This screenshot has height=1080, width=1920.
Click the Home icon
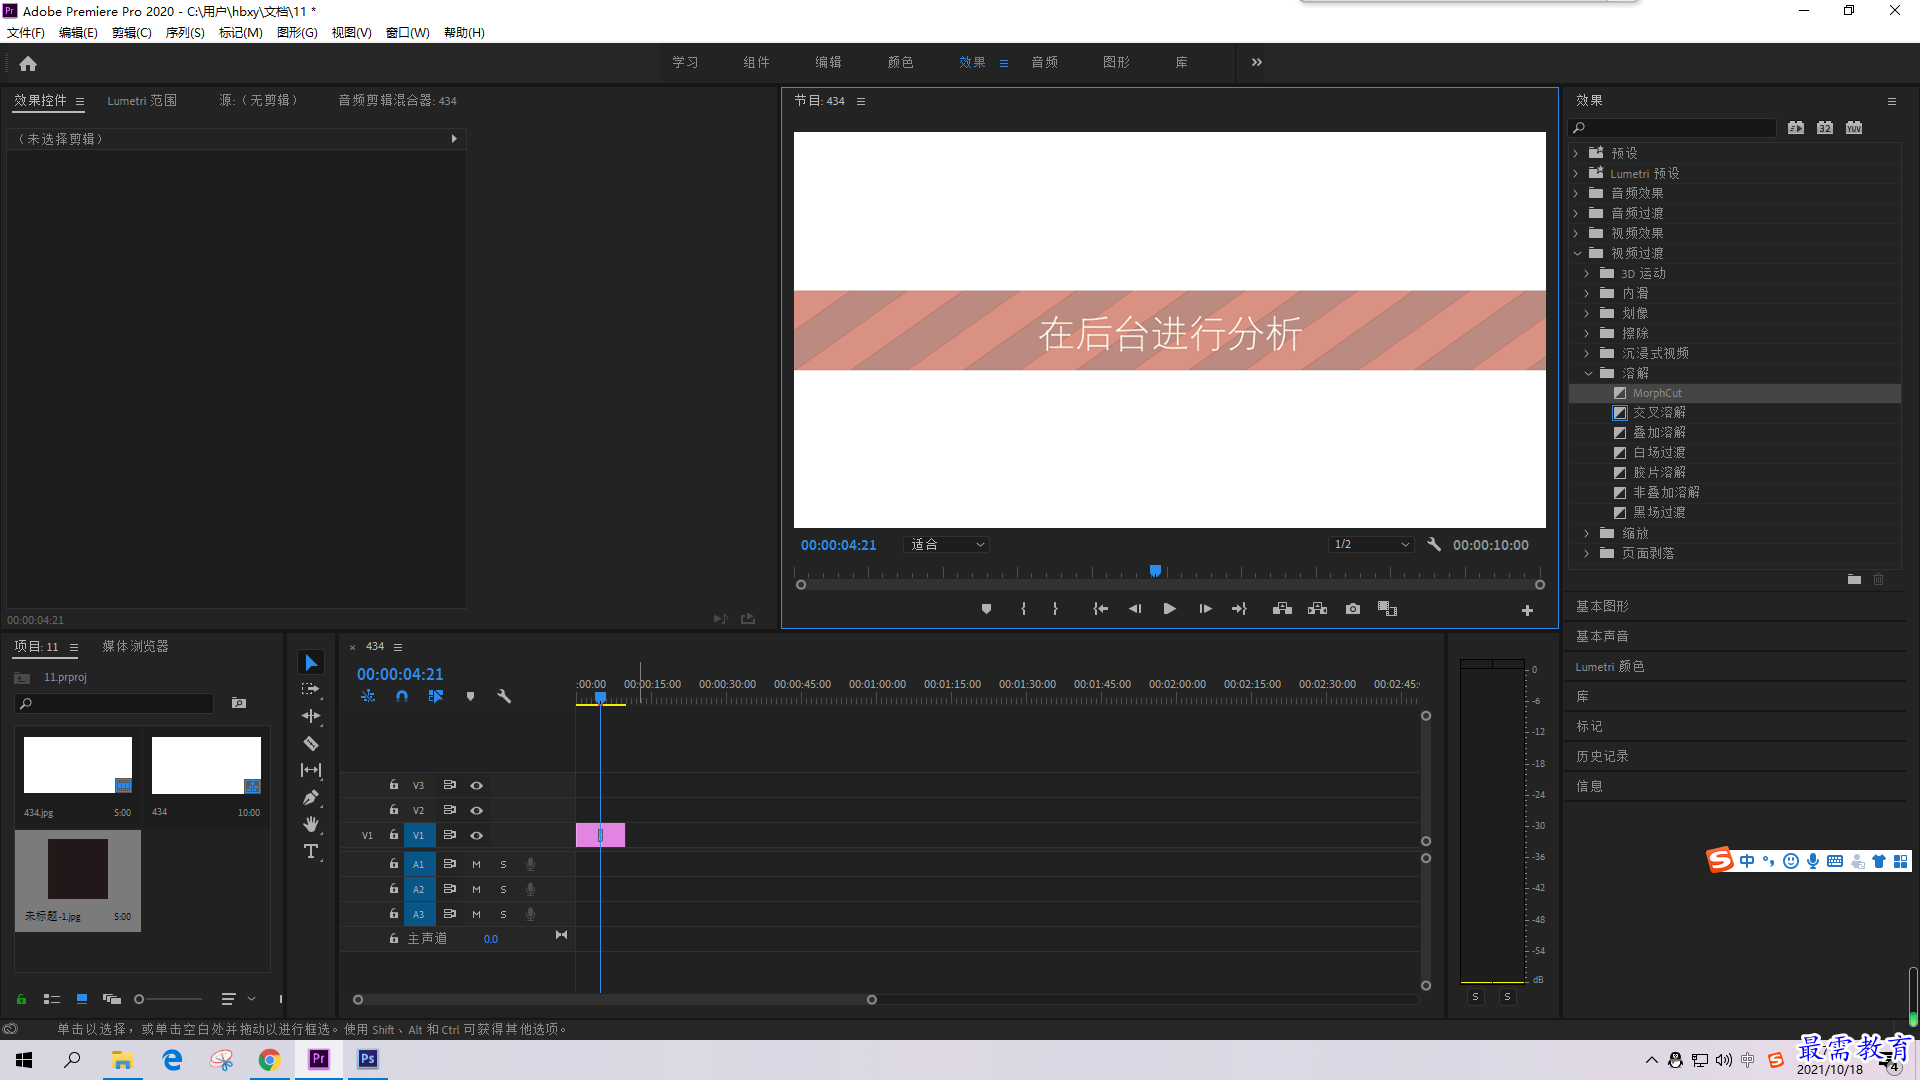tap(28, 63)
